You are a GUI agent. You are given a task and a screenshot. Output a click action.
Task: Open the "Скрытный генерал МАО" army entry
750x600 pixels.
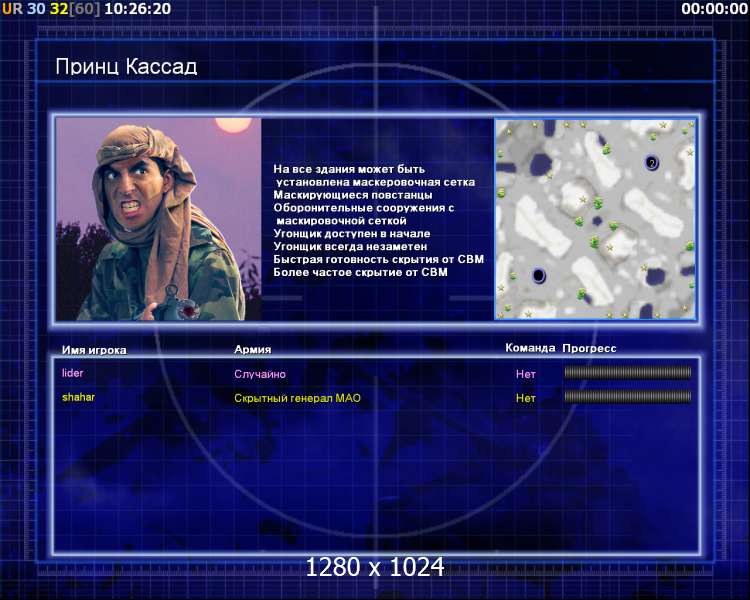(x=297, y=398)
